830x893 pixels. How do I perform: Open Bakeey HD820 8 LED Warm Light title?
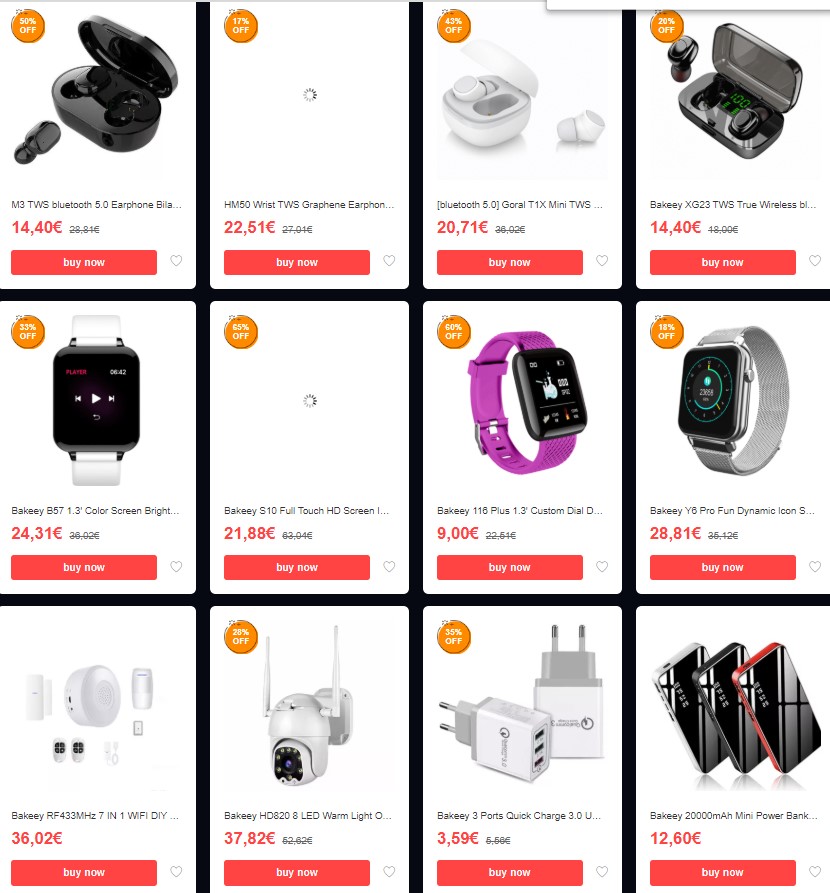(308, 816)
